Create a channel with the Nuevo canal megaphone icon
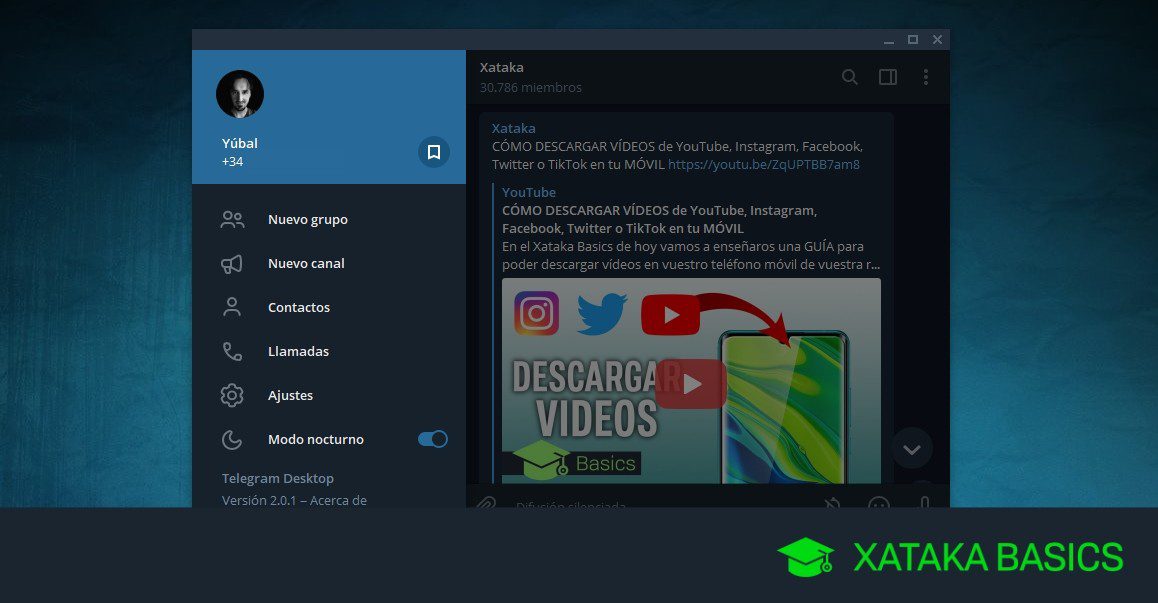The height and width of the screenshot is (603, 1158). point(232,263)
